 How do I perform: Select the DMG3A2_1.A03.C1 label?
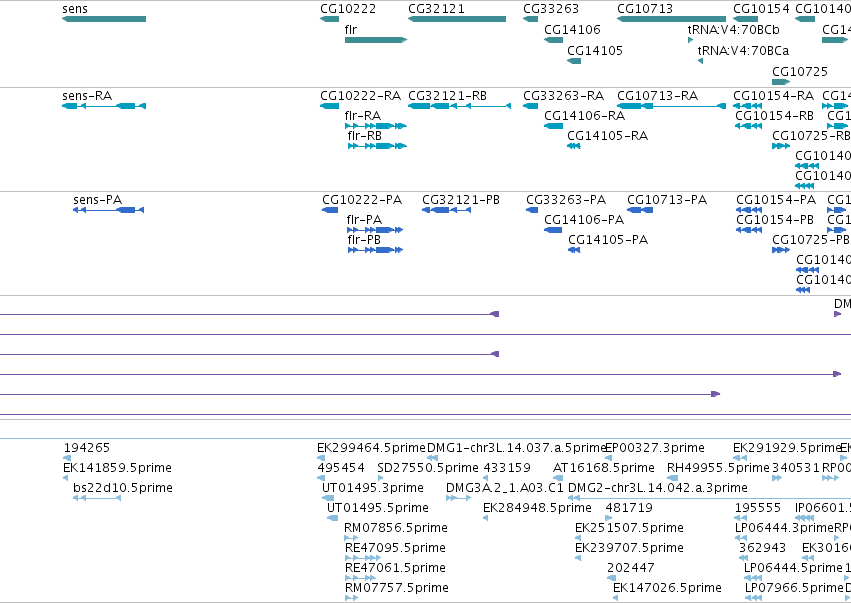pyautogui.click(x=505, y=488)
